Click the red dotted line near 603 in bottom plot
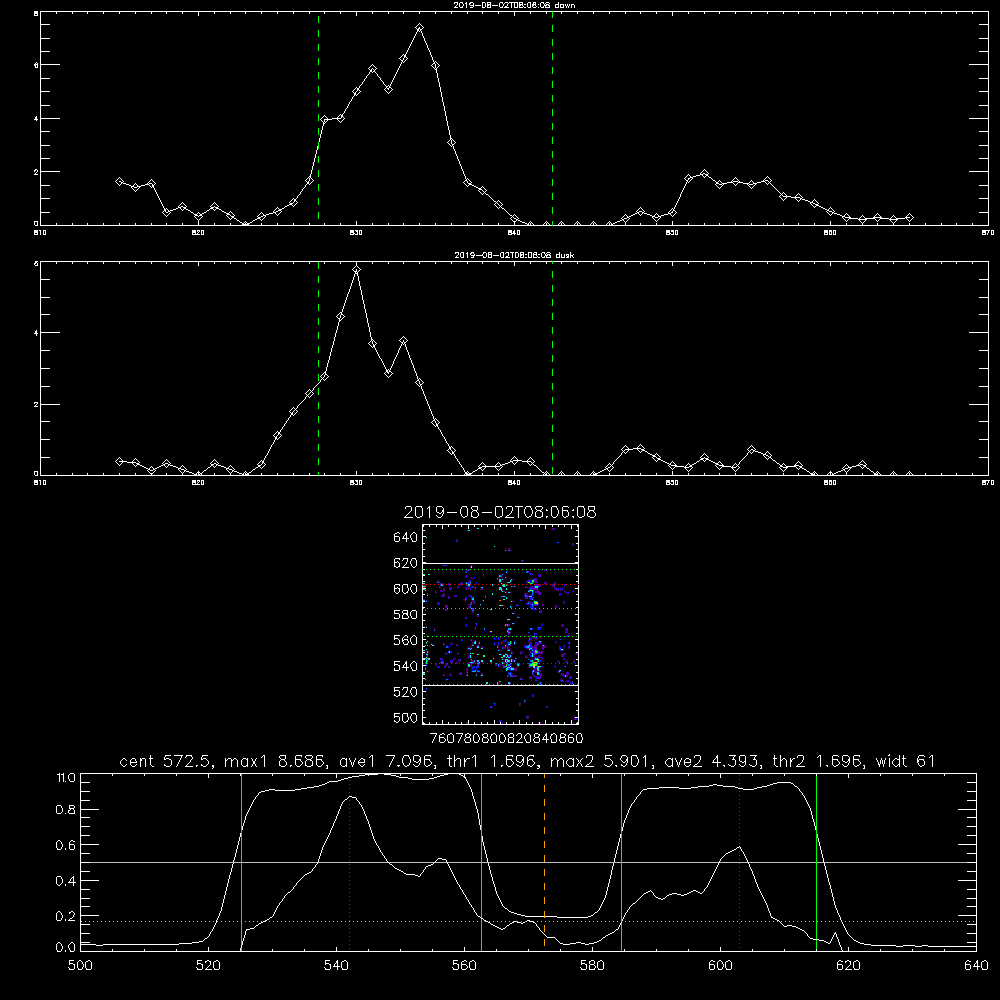The height and width of the screenshot is (1000, 1000). pos(739,861)
